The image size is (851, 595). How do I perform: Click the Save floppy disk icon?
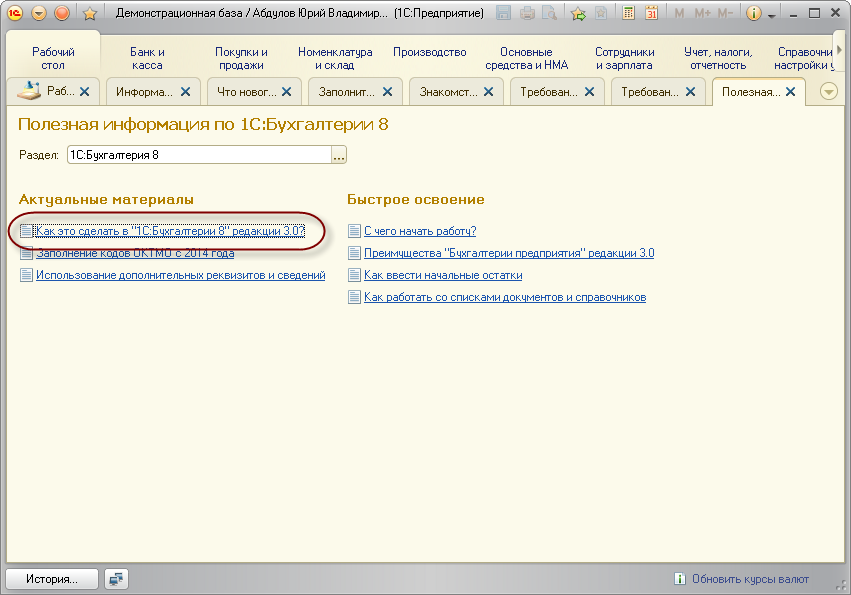point(504,13)
